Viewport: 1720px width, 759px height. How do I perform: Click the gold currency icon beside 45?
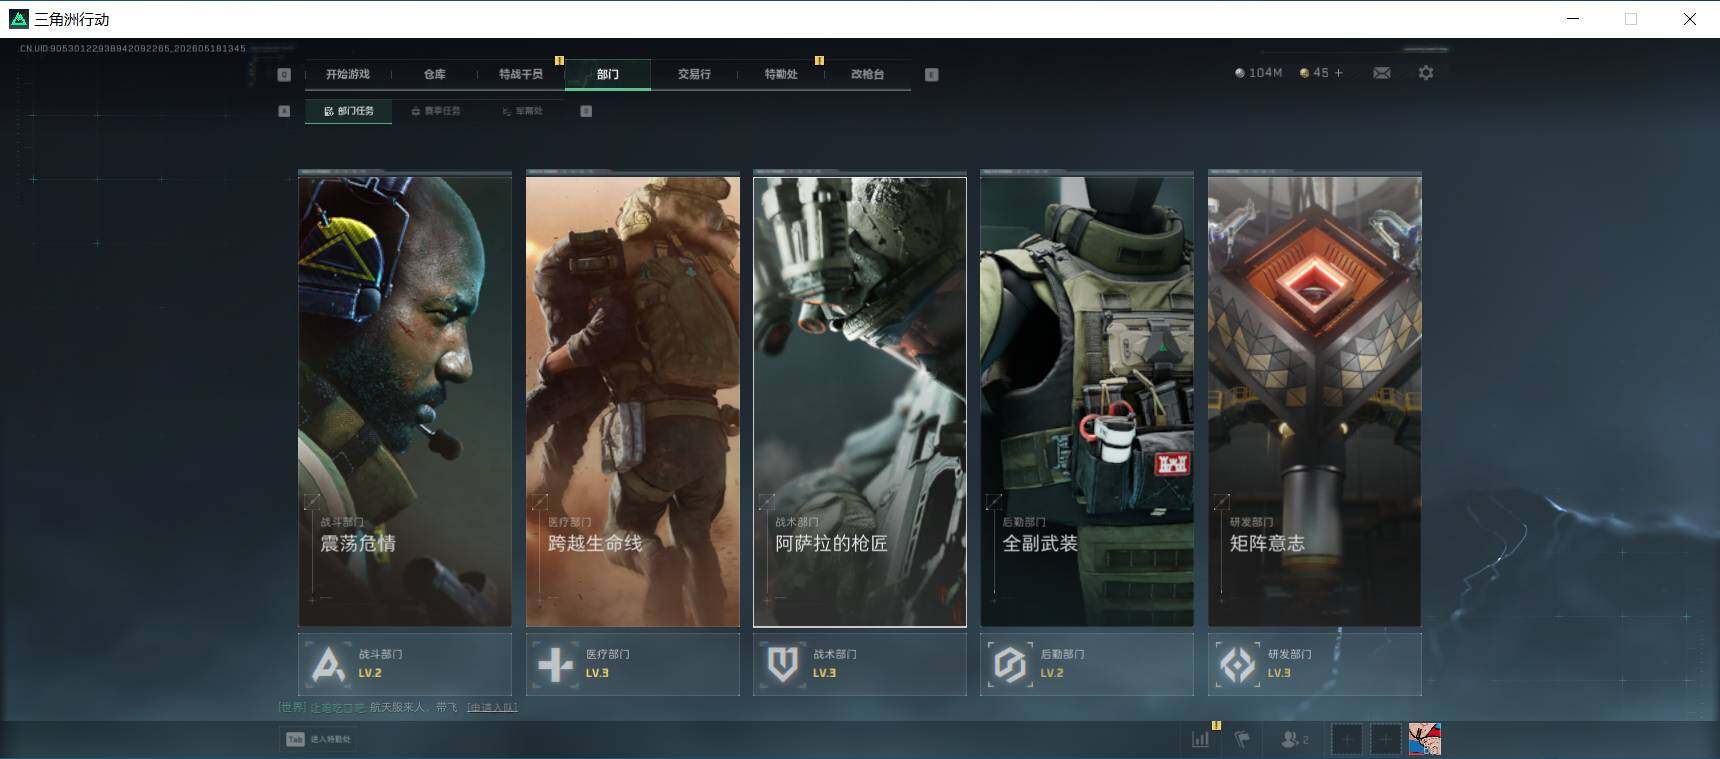(1304, 73)
